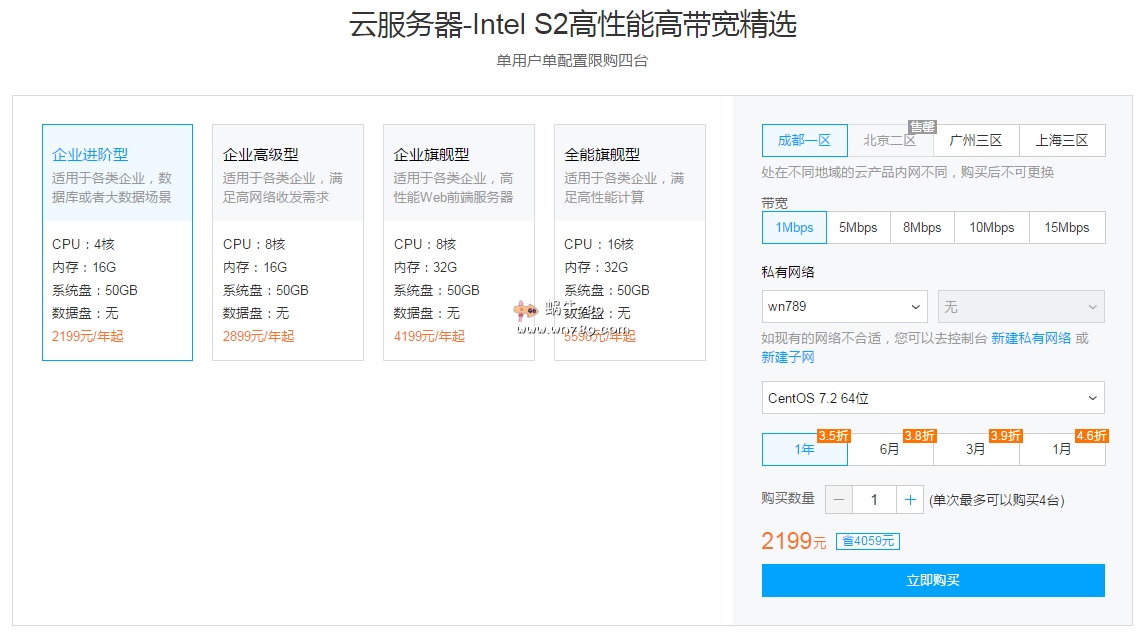Select the 1月 purchase duration
Screen dimensions: 1143x636
coord(1062,450)
